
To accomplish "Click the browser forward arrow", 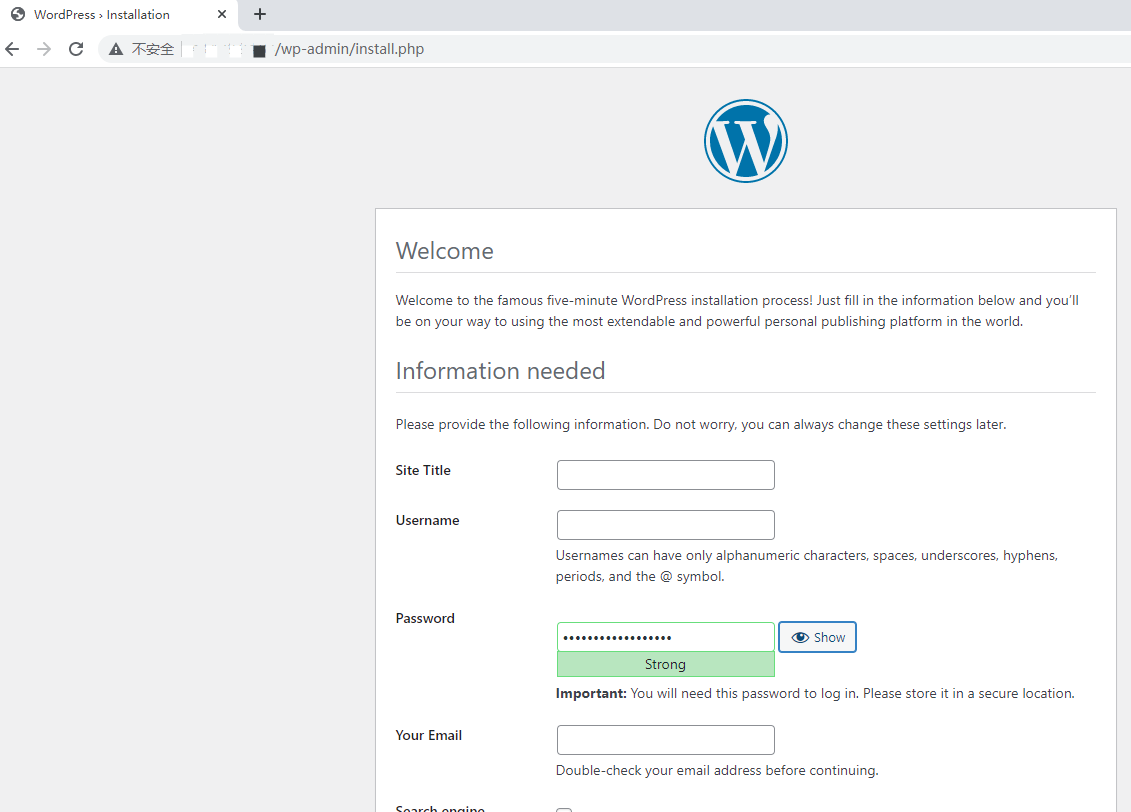I will pyautogui.click(x=44, y=49).
